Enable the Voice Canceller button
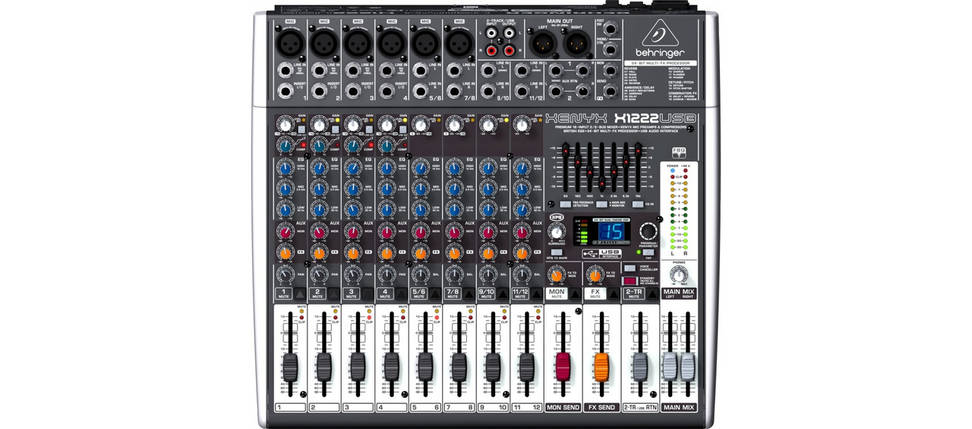972x429 pixels. (x=630, y=267)
